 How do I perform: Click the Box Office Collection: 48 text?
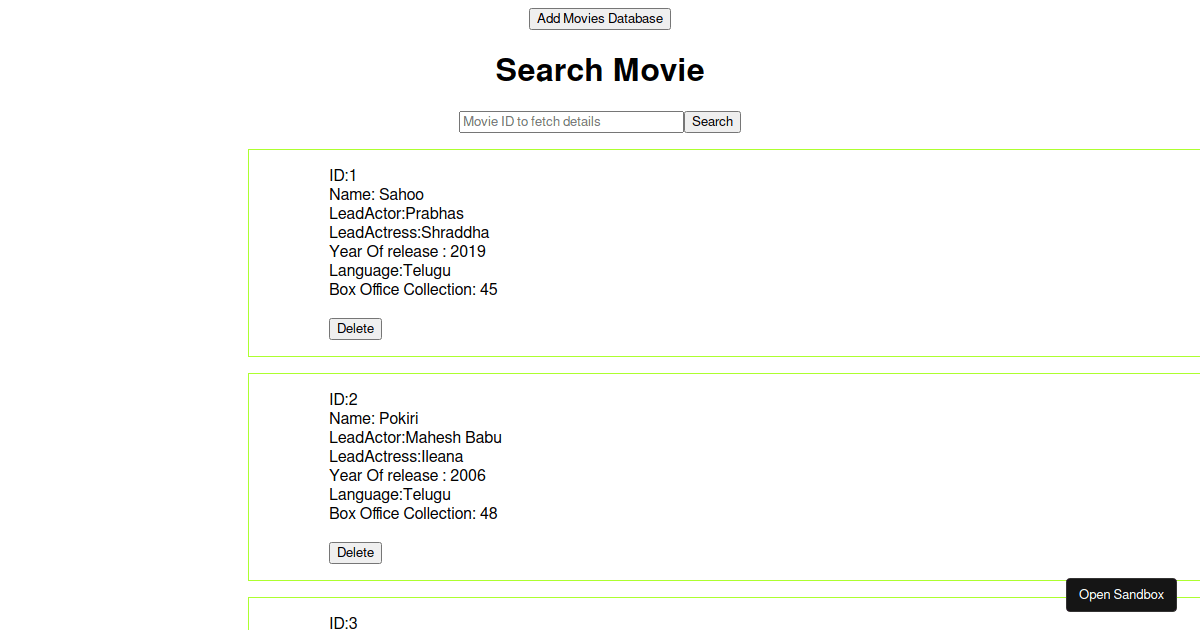click(413, 514)
